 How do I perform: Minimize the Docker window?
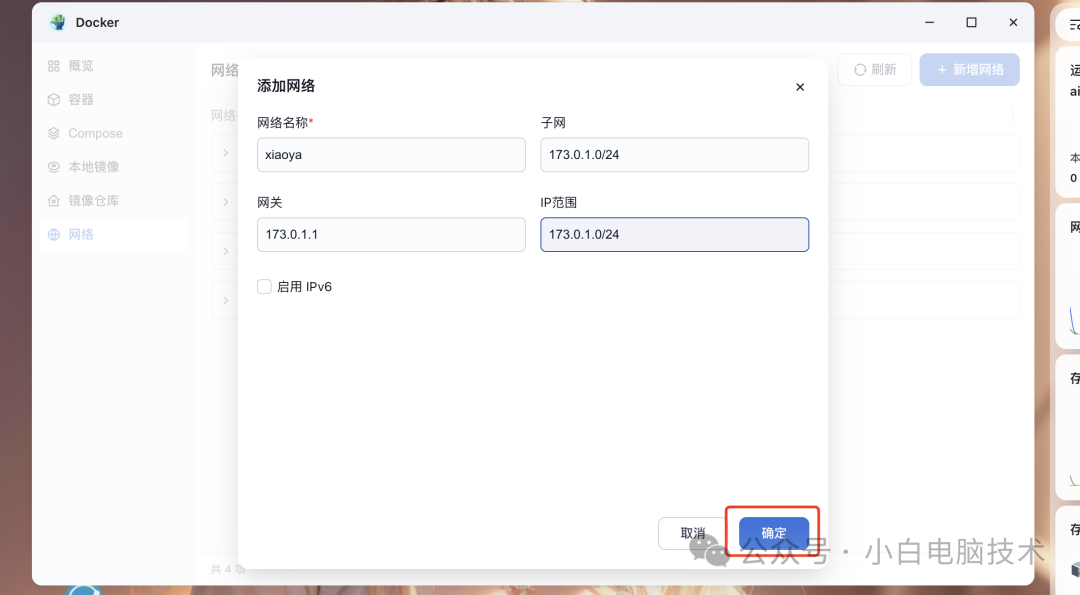[929, 22]
